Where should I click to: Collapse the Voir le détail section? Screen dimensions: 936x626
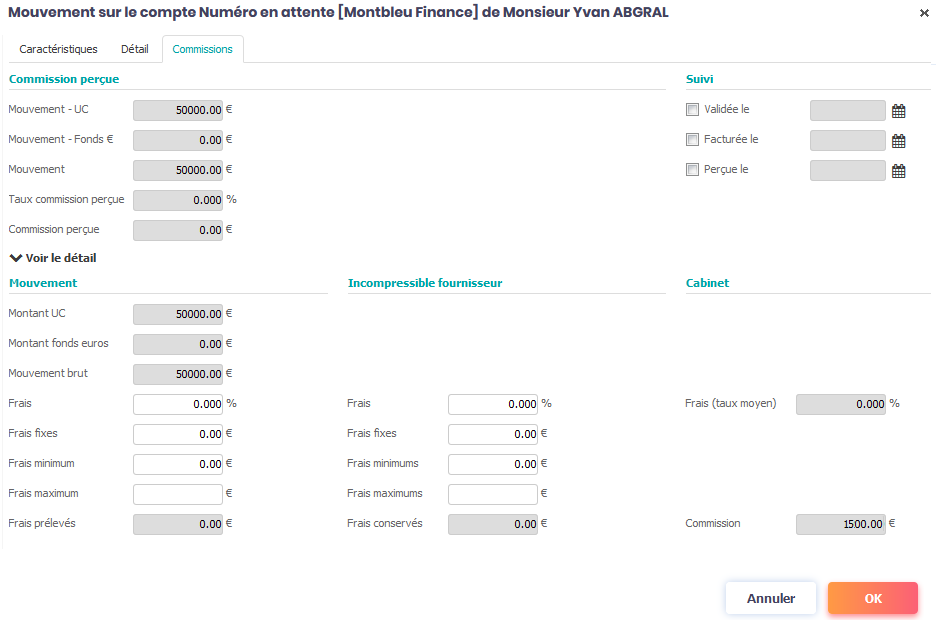53,258
